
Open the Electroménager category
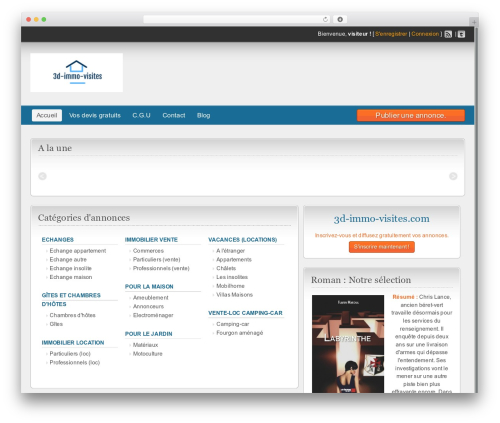153,315
